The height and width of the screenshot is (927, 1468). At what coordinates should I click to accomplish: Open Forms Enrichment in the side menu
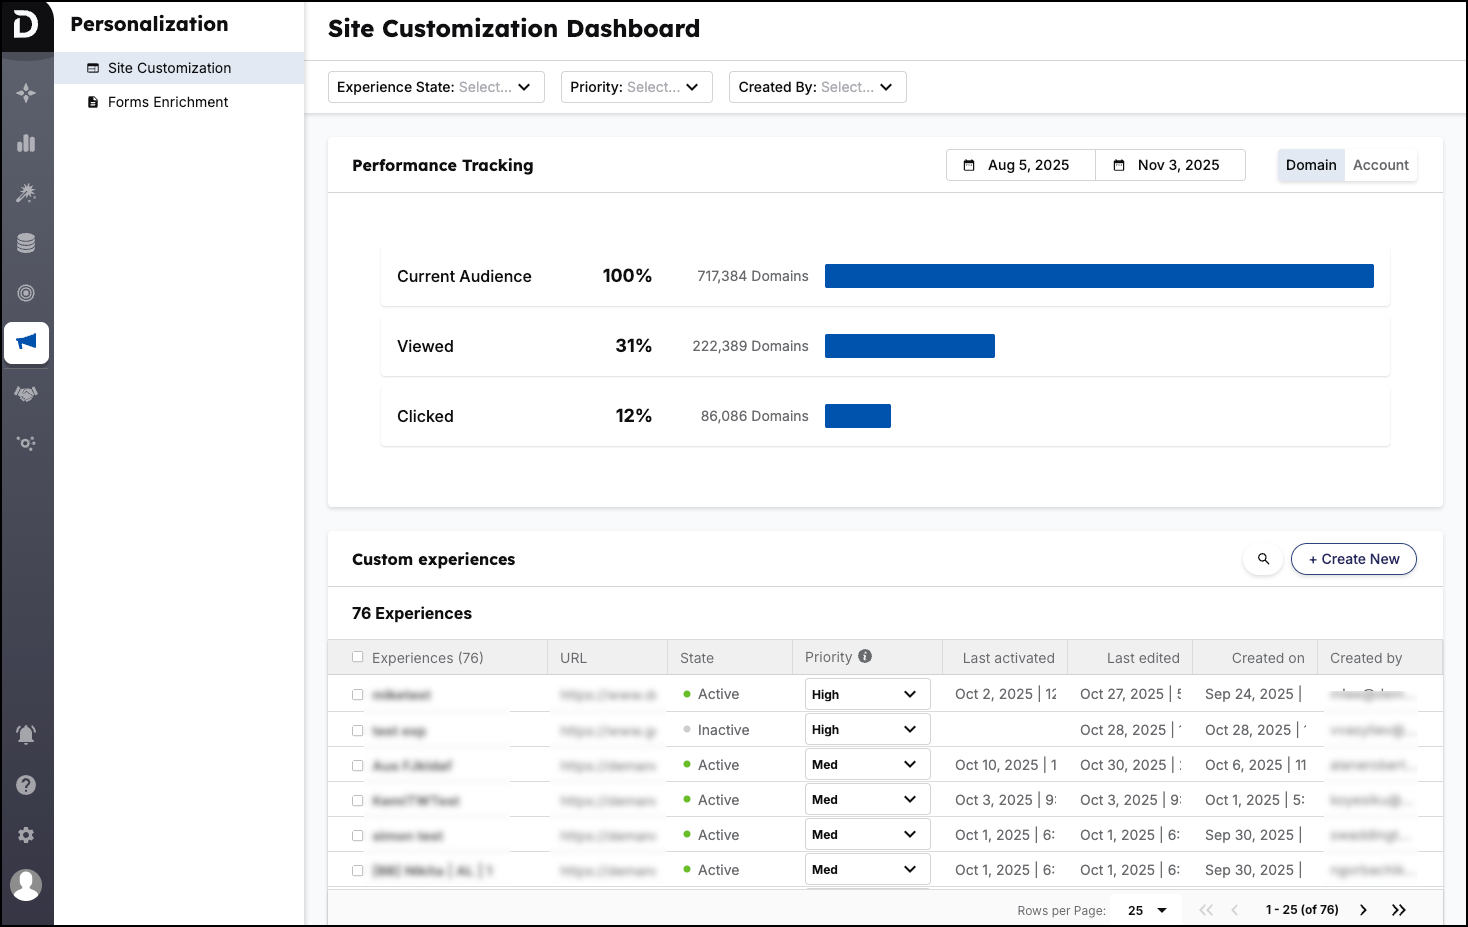[x=168, y=102]
